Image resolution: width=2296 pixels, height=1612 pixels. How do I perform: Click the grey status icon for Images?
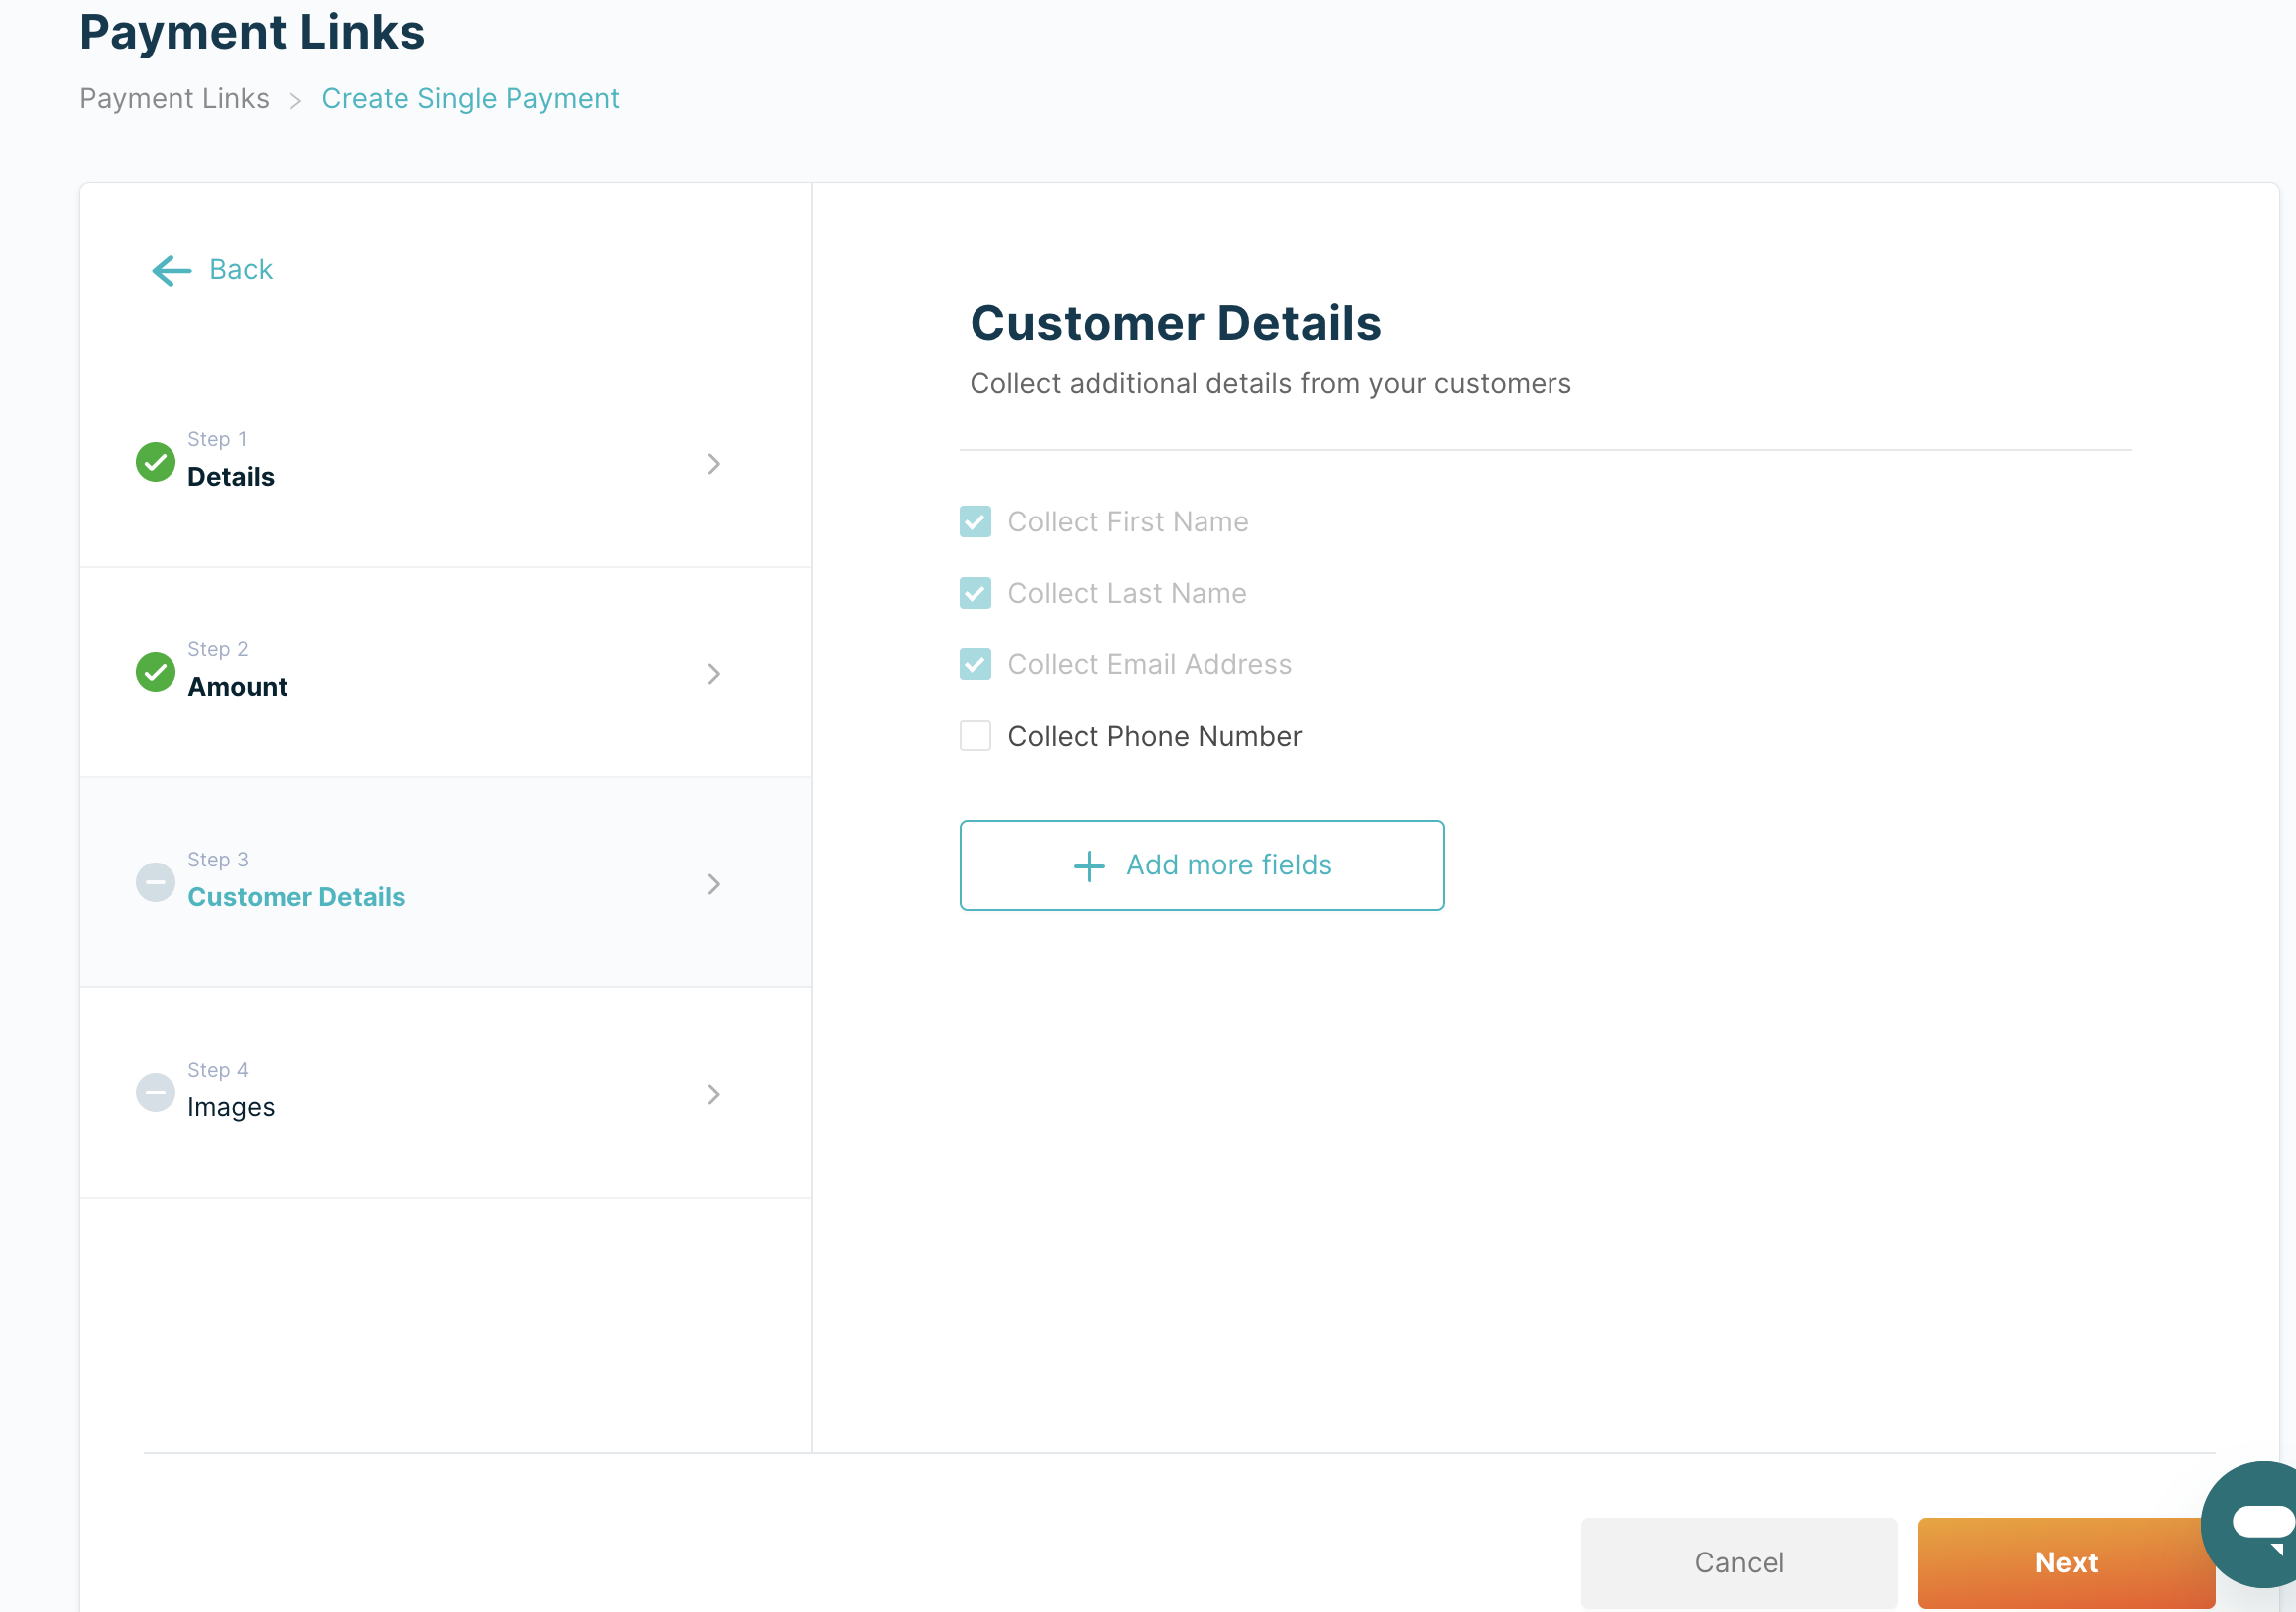coord(155,1092)
